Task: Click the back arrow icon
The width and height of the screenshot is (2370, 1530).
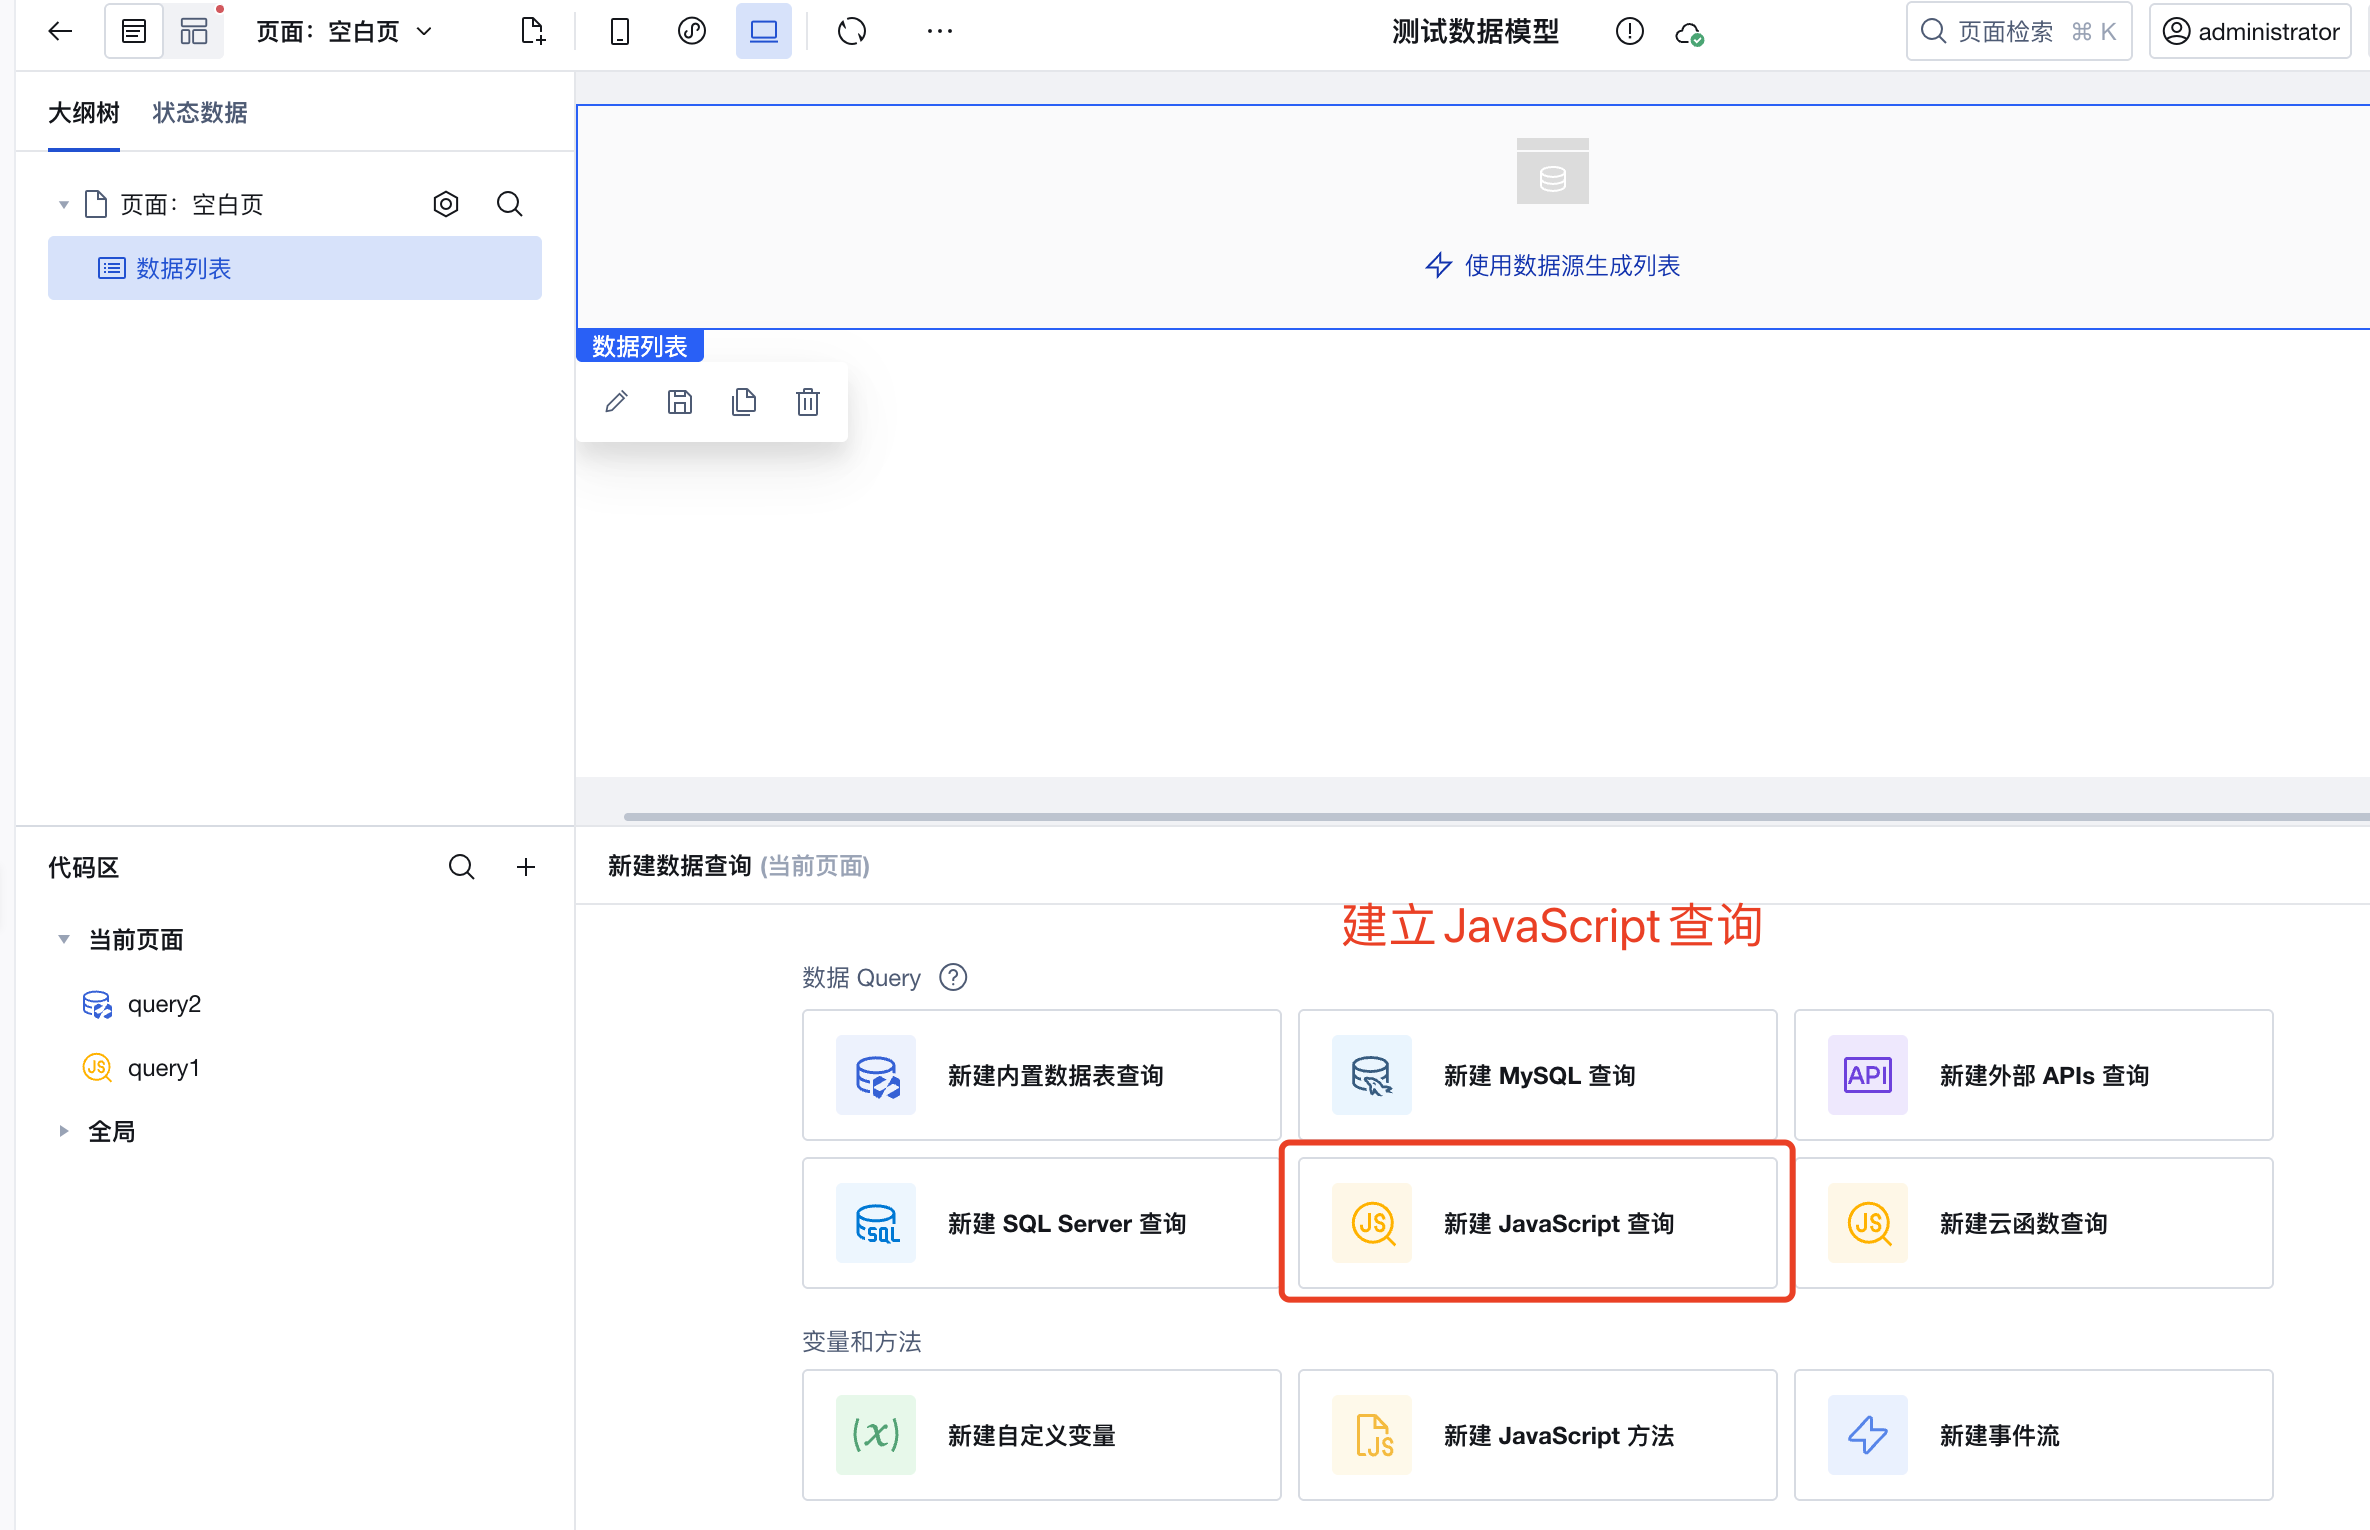Action: 60,31
